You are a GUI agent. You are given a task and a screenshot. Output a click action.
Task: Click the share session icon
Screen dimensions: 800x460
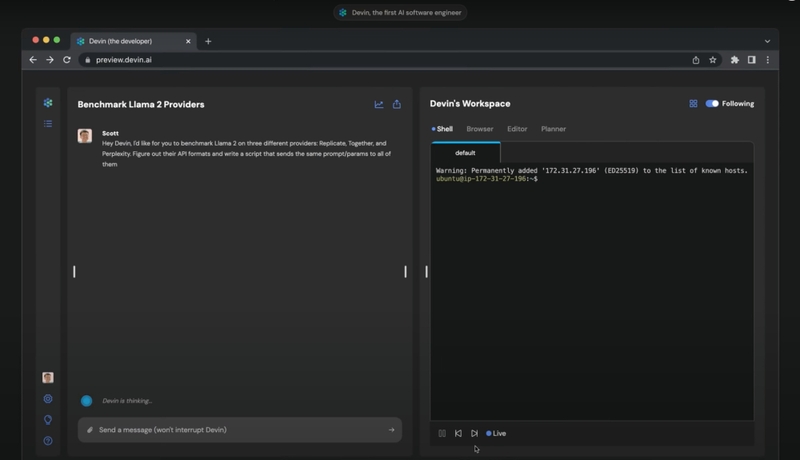(397, 104)
